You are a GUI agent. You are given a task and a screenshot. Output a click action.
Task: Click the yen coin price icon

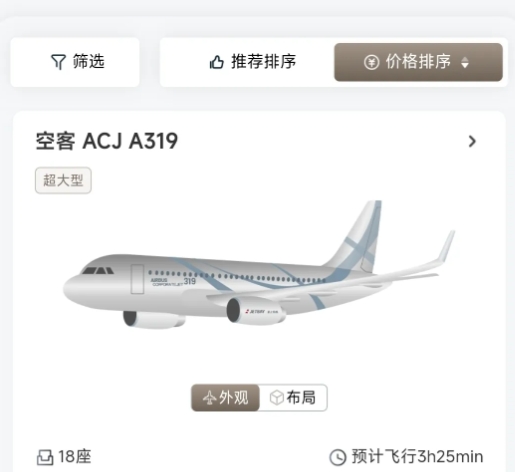click(371, 62)
